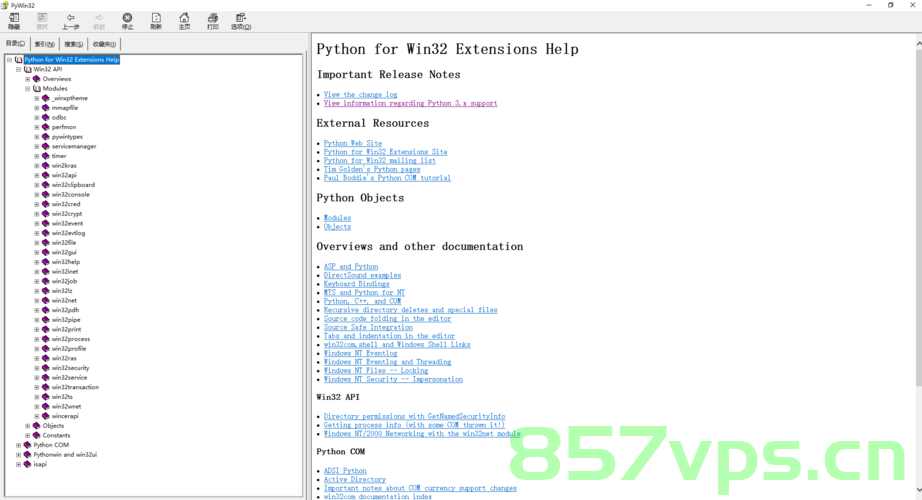Click the book icon beside Overviews
The image size is (922, 500).
[x=36, y=79]
